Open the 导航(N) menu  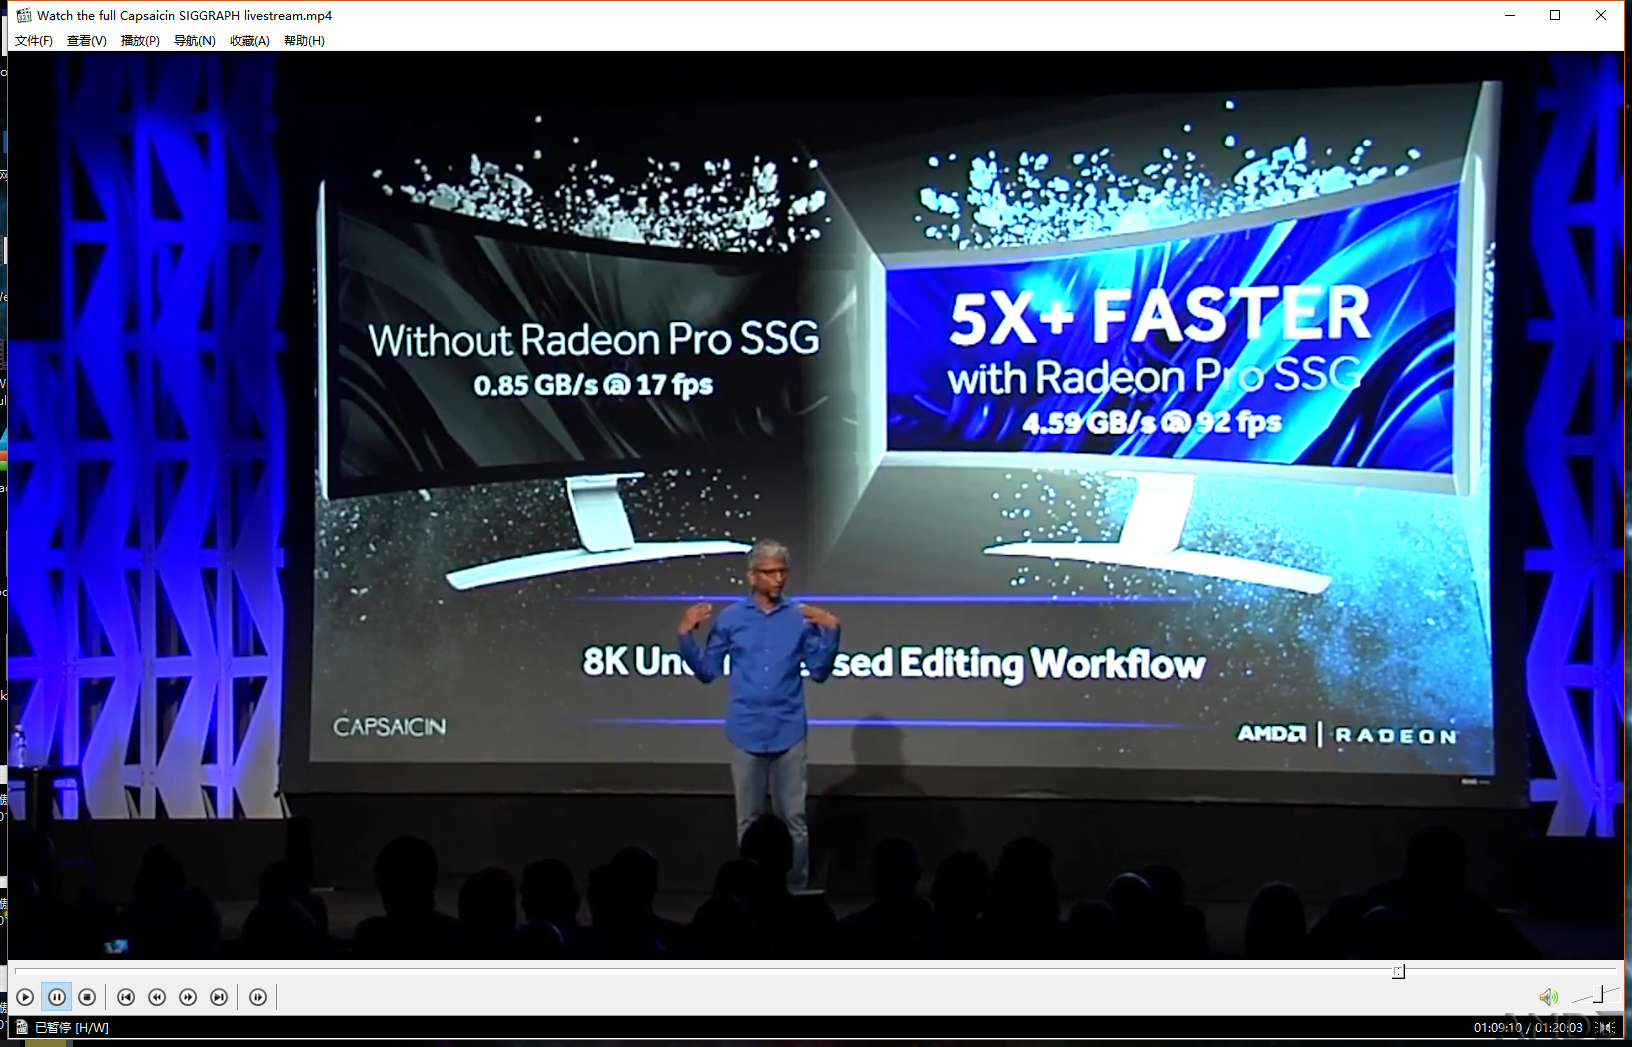(x=195, y=41)
